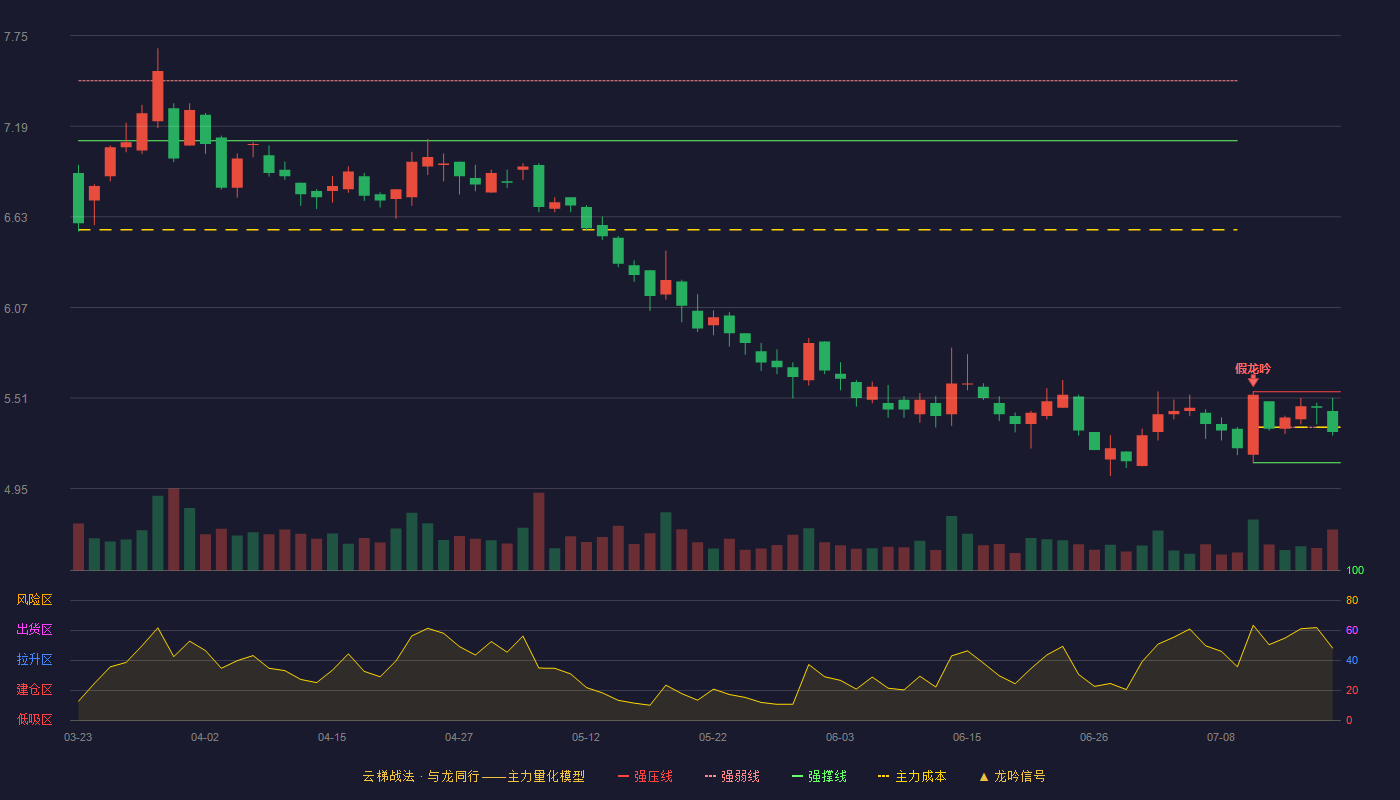Select the 低吸区 zone label
The width and height of the screenshot is (1400, 800).
click(x=34, y=719)
